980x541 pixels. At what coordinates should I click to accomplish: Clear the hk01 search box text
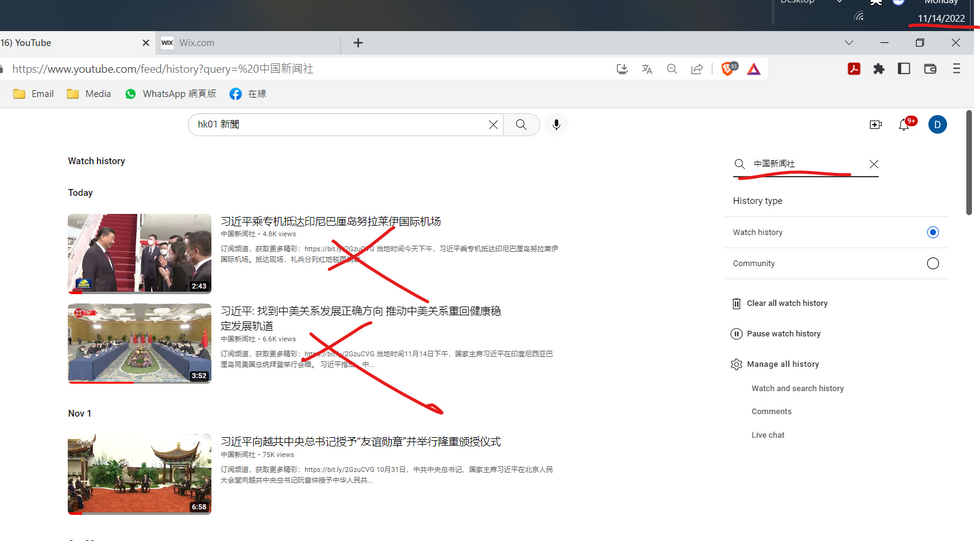(493, 125)
